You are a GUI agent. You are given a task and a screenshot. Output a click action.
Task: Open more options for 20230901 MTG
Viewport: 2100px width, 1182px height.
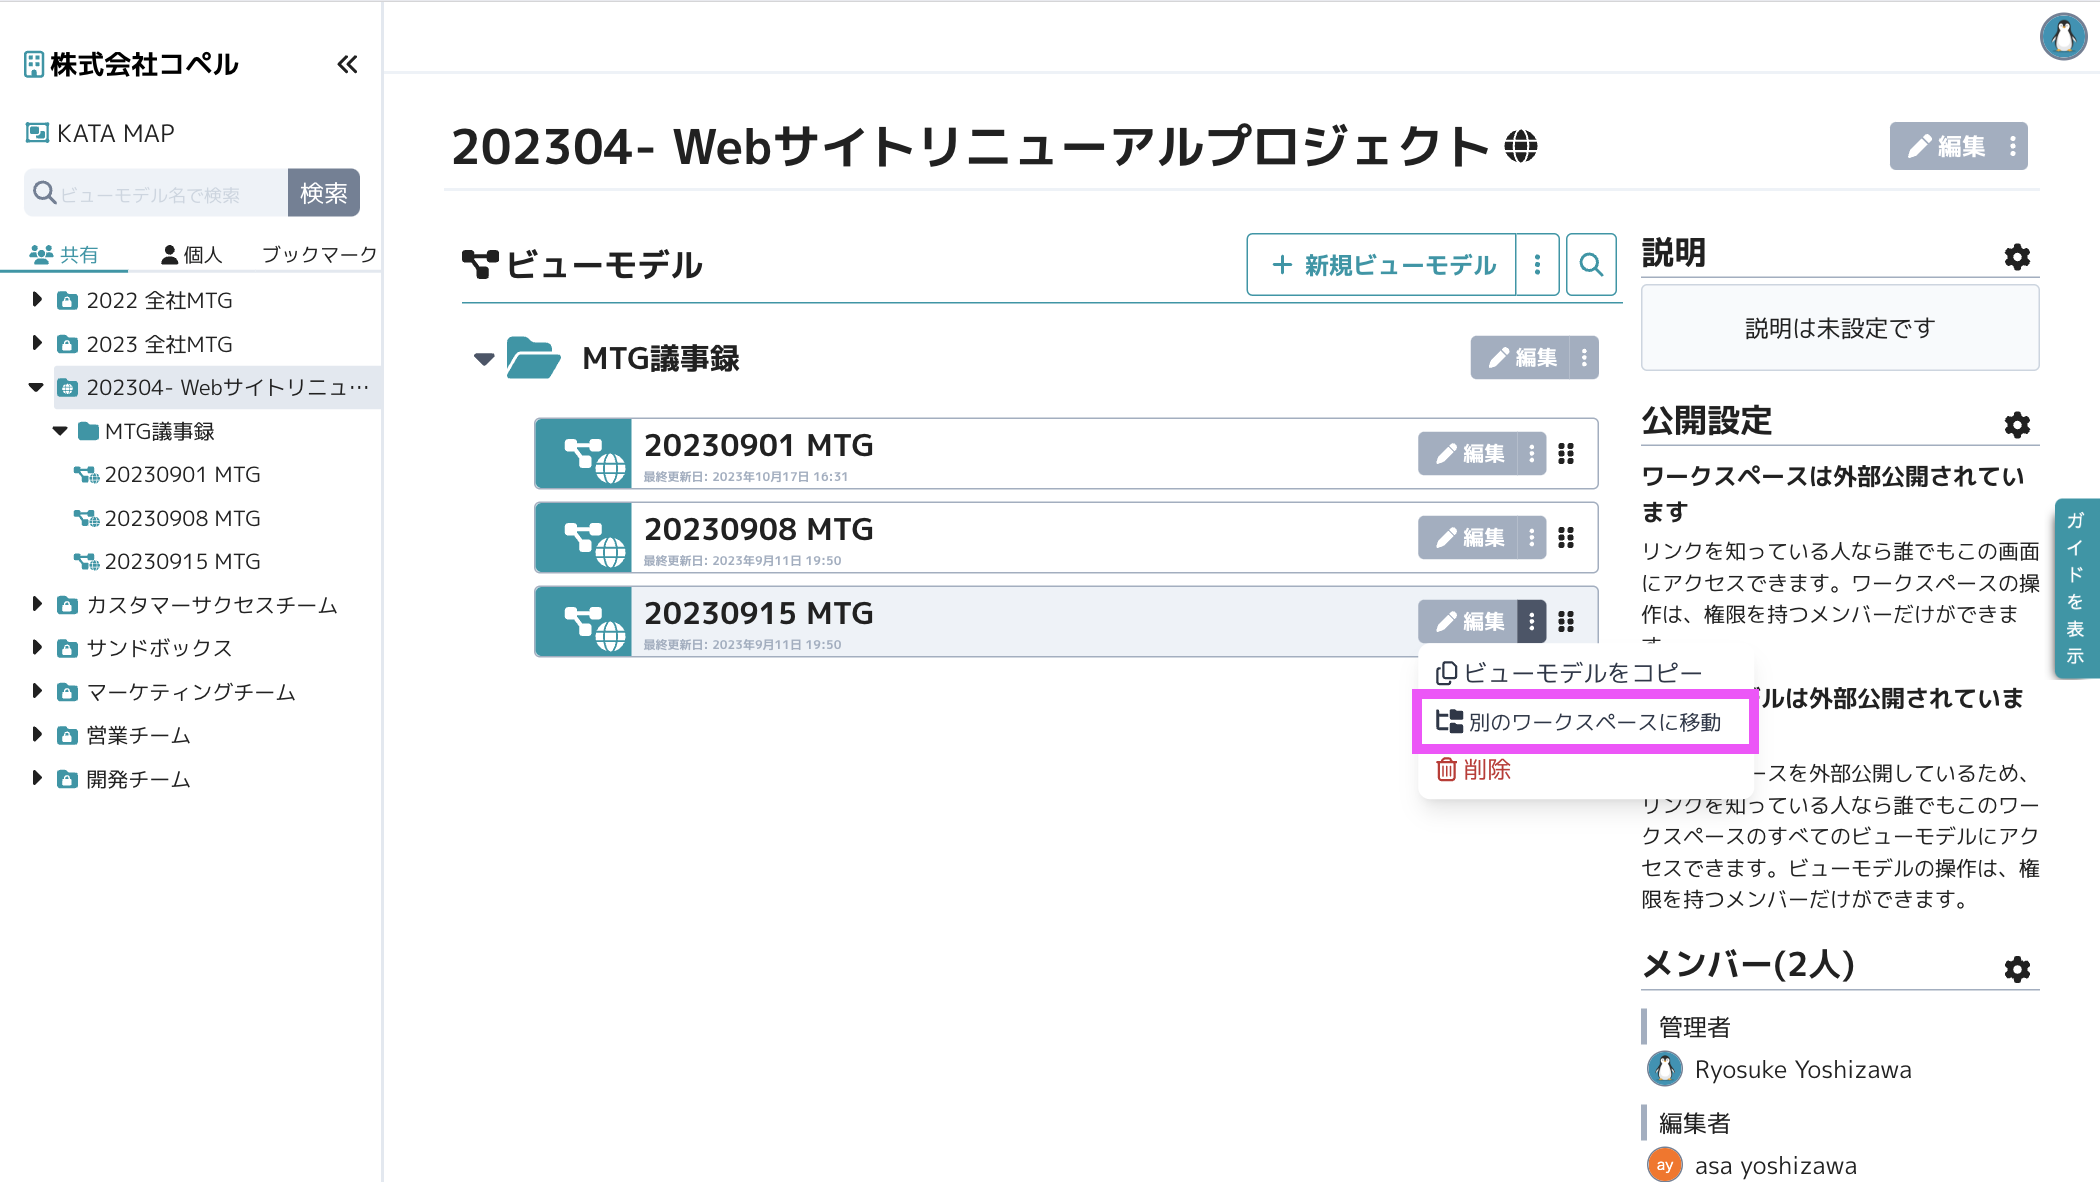coord(1531,454)
